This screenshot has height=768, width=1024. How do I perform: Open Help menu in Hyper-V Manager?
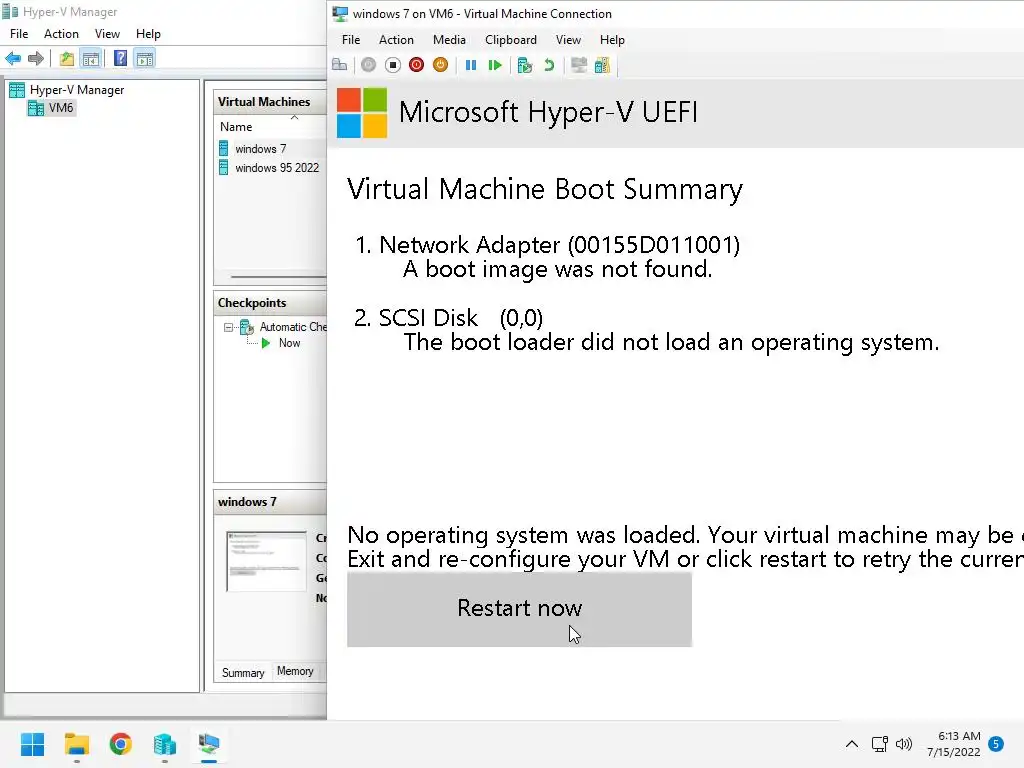[148, 34]
